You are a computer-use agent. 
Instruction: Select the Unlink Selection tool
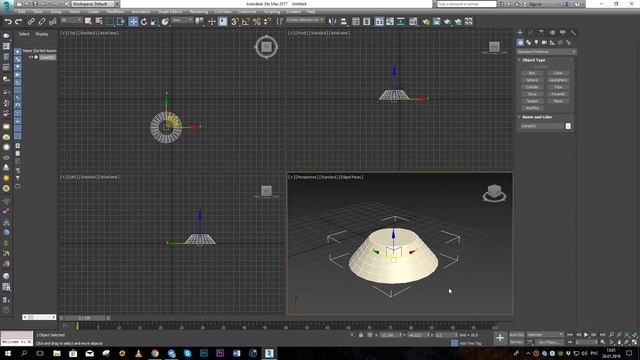coord(42,21)
